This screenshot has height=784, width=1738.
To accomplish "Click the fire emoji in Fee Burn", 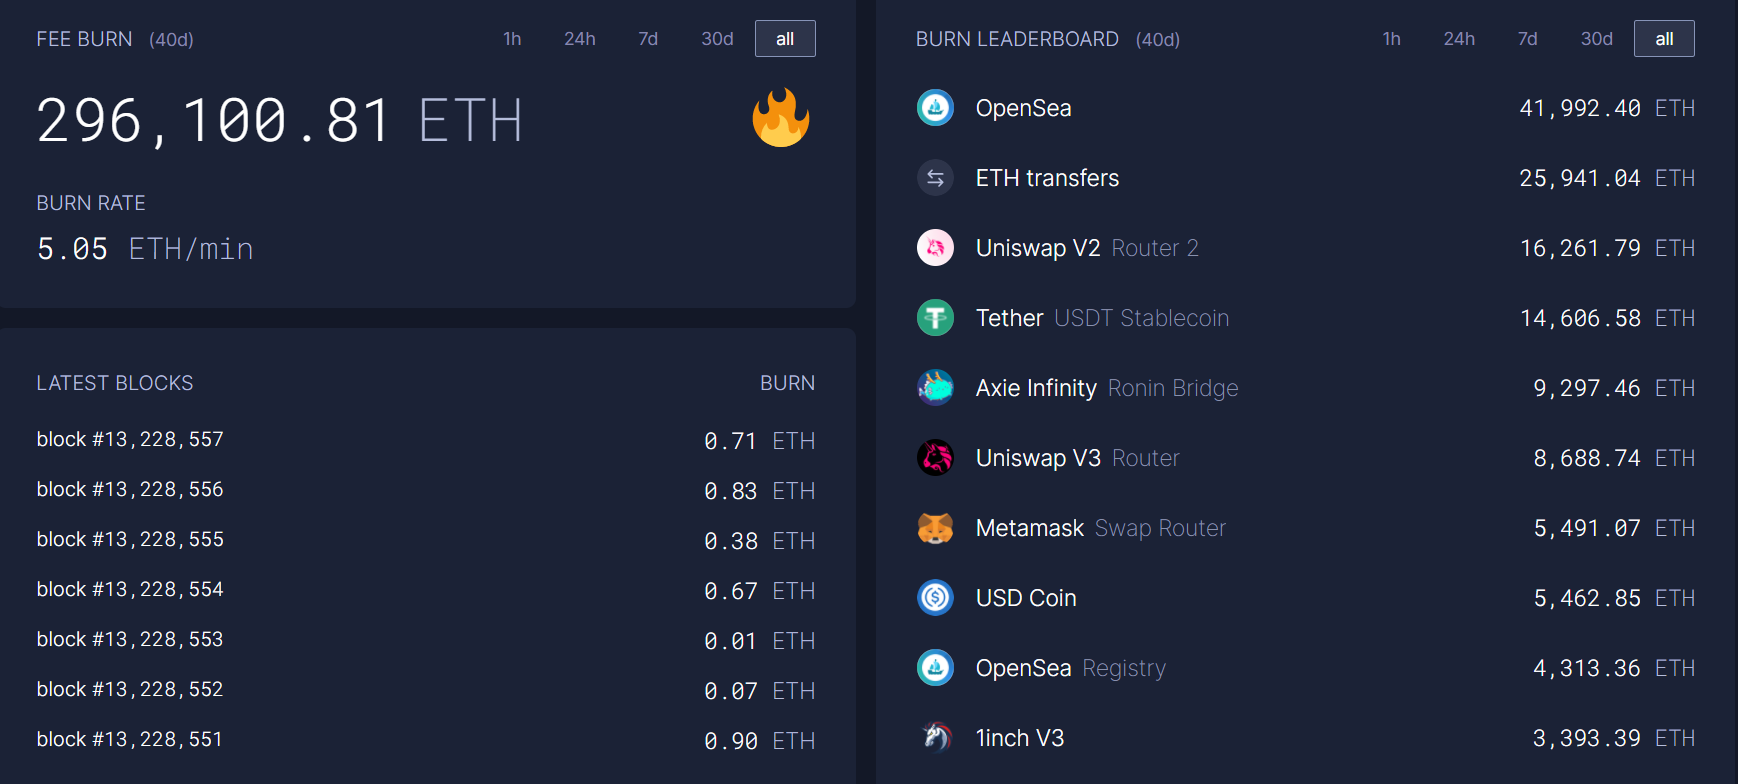I will [x=781, y=118].
